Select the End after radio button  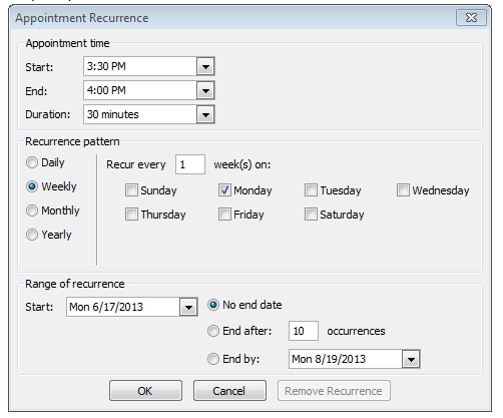[213, 331]
